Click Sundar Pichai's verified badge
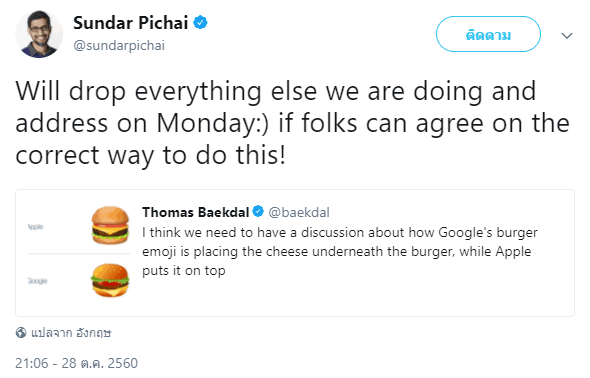This screenshot has height=378, width=590. 200,23
